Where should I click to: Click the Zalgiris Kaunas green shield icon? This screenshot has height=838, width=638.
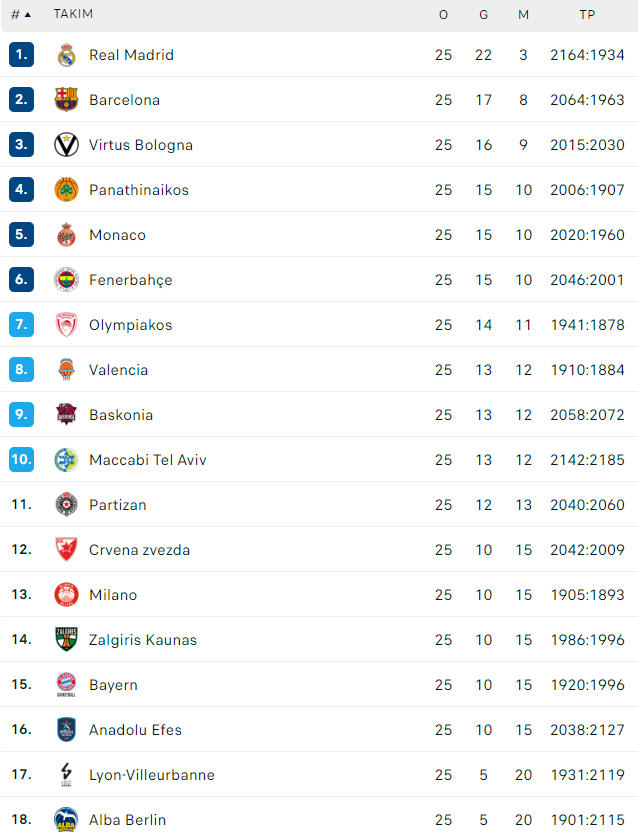(66, 639)
